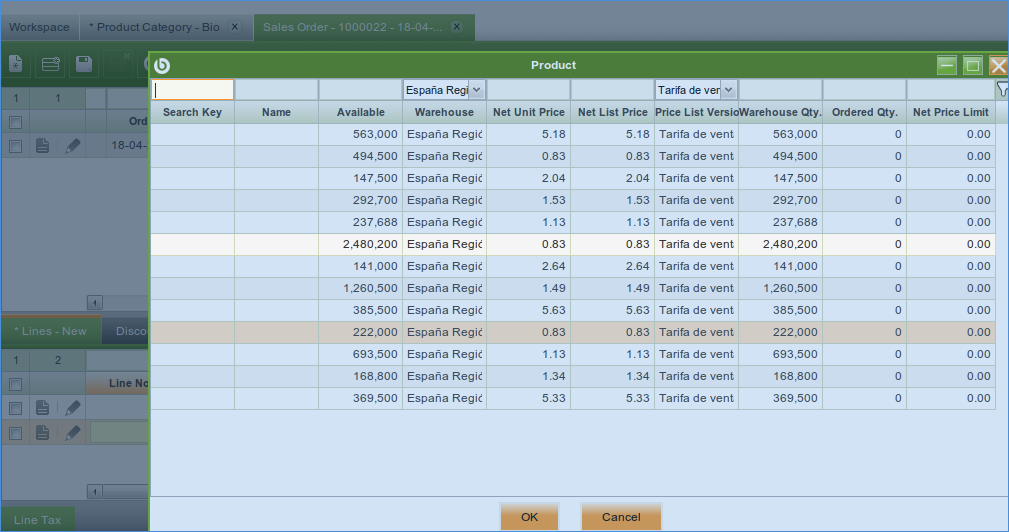Switch to the Workspace tab
The height and width of the screenshot is (532, 1009).
pyautogui.click(x=40, y=27)
